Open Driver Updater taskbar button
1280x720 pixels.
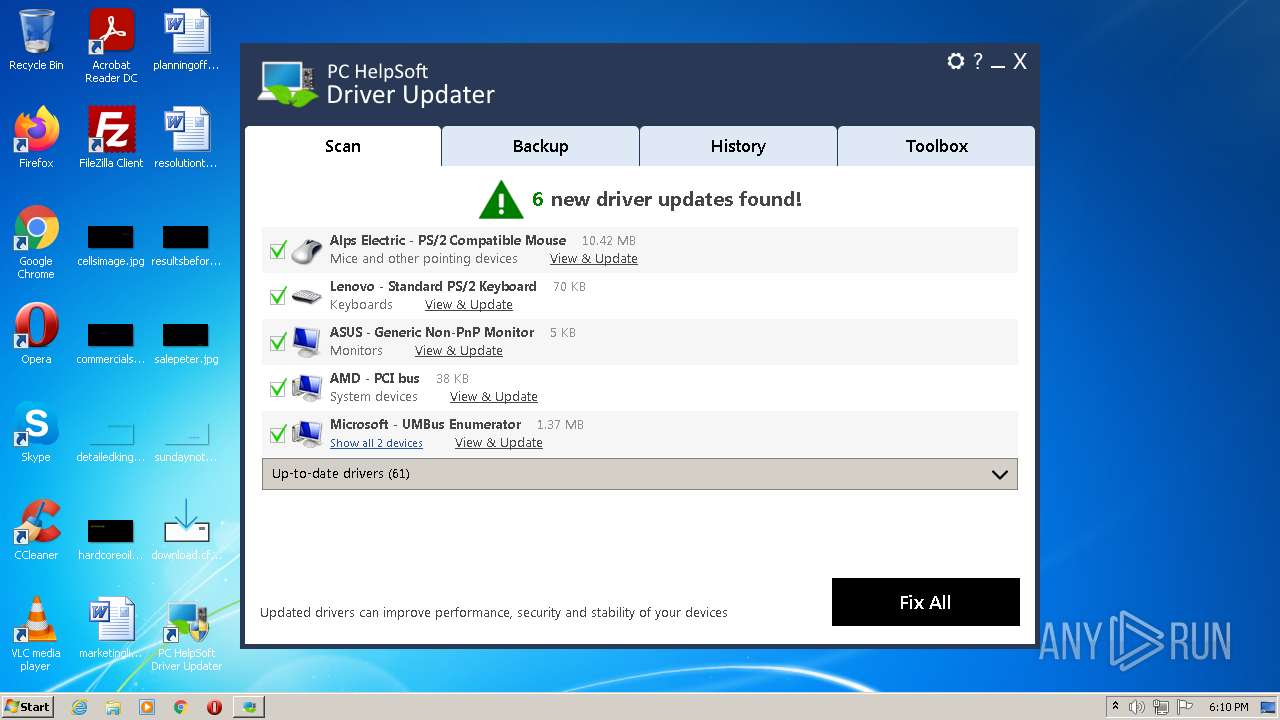249,707
